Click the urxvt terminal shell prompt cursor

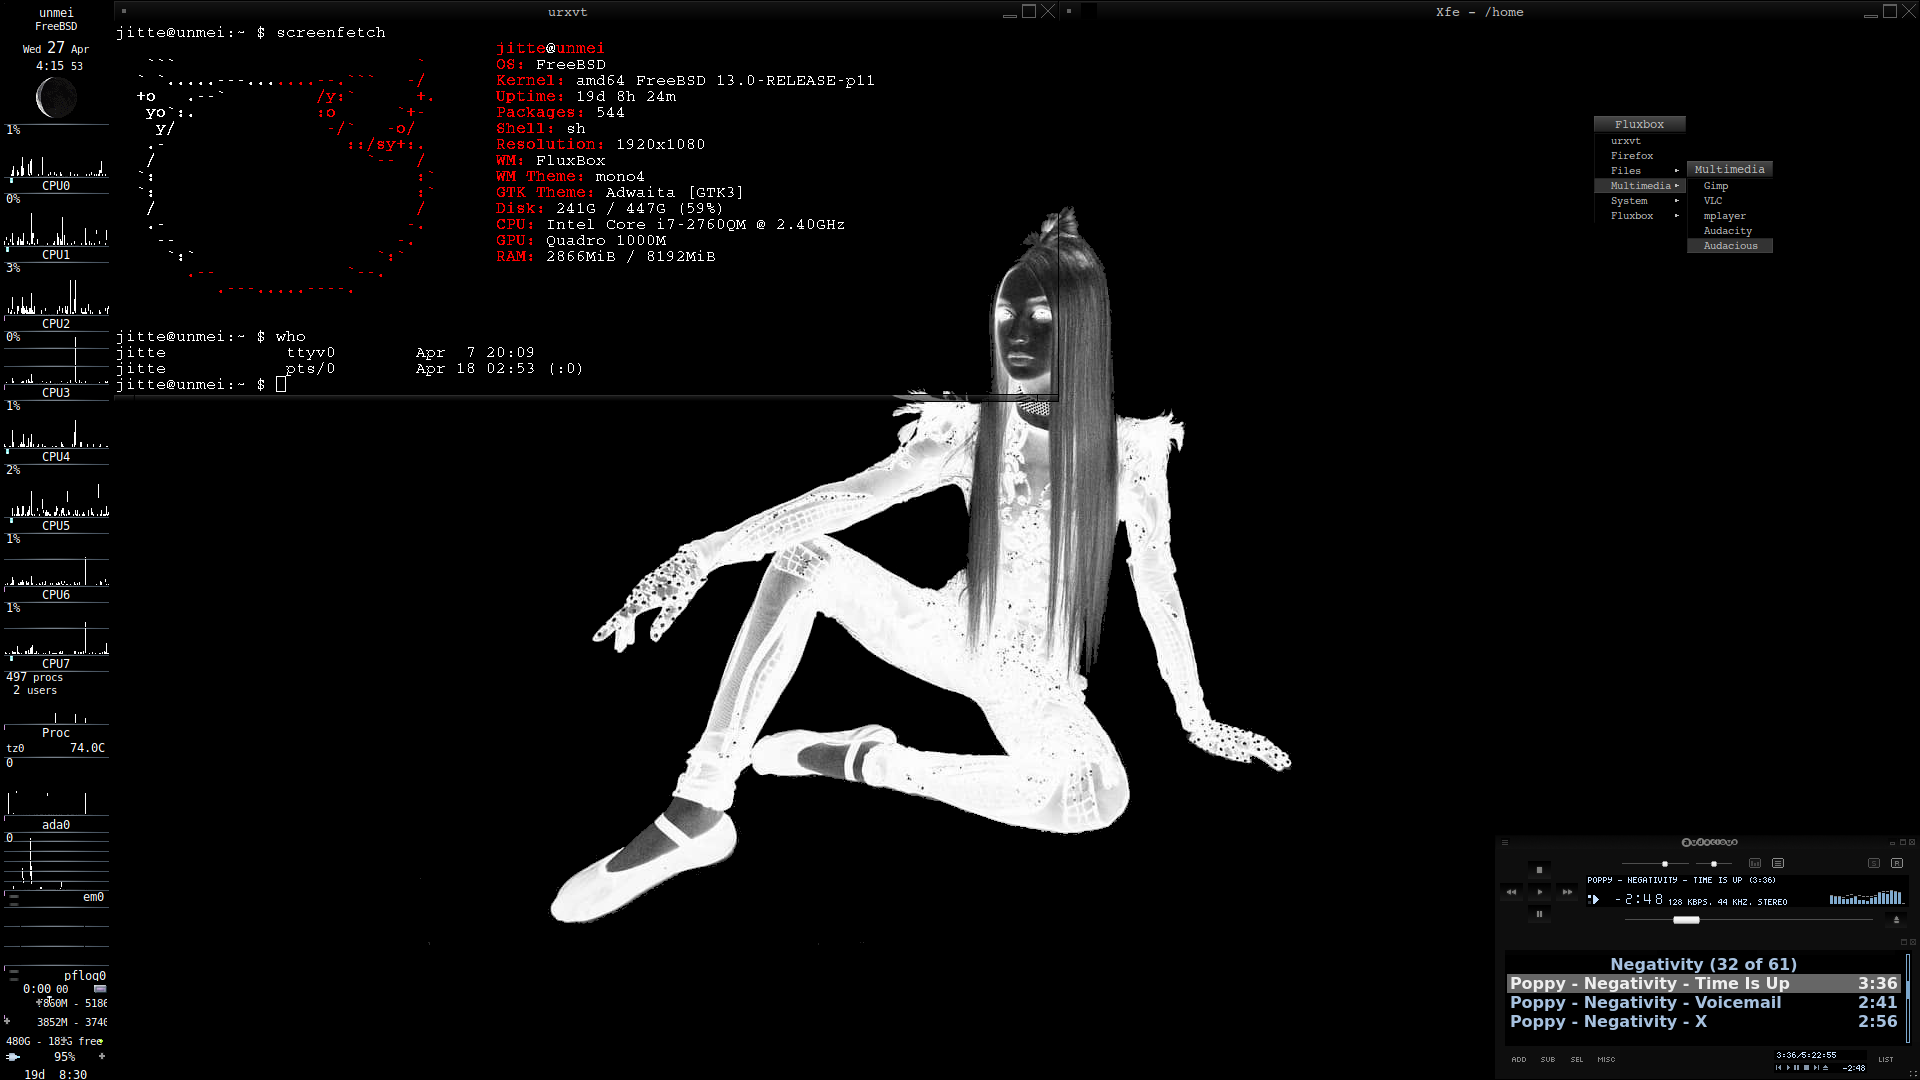tap(281, 384)
